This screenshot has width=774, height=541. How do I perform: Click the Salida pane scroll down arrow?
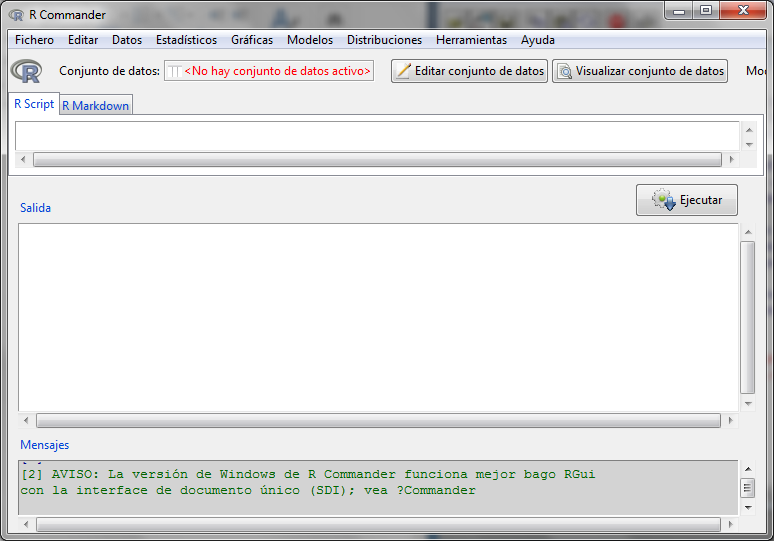tap(748, 404)
